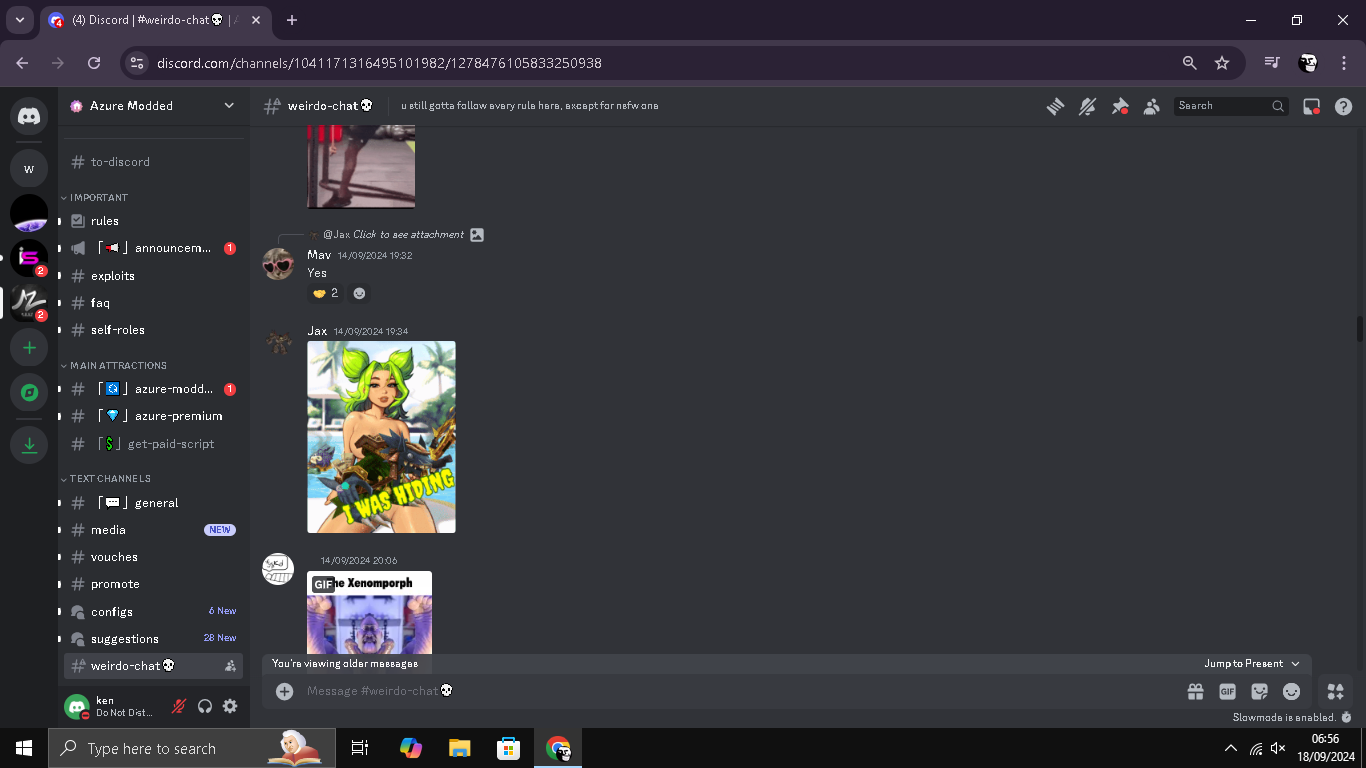Viewport: 1366px width, 768px height.
Task: Click Jax's username on the message
Action: point(317,331)
